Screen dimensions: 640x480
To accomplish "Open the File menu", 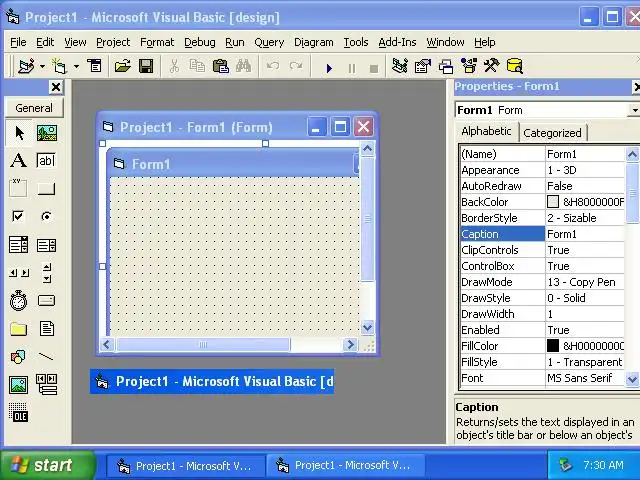I will point(18,42).
